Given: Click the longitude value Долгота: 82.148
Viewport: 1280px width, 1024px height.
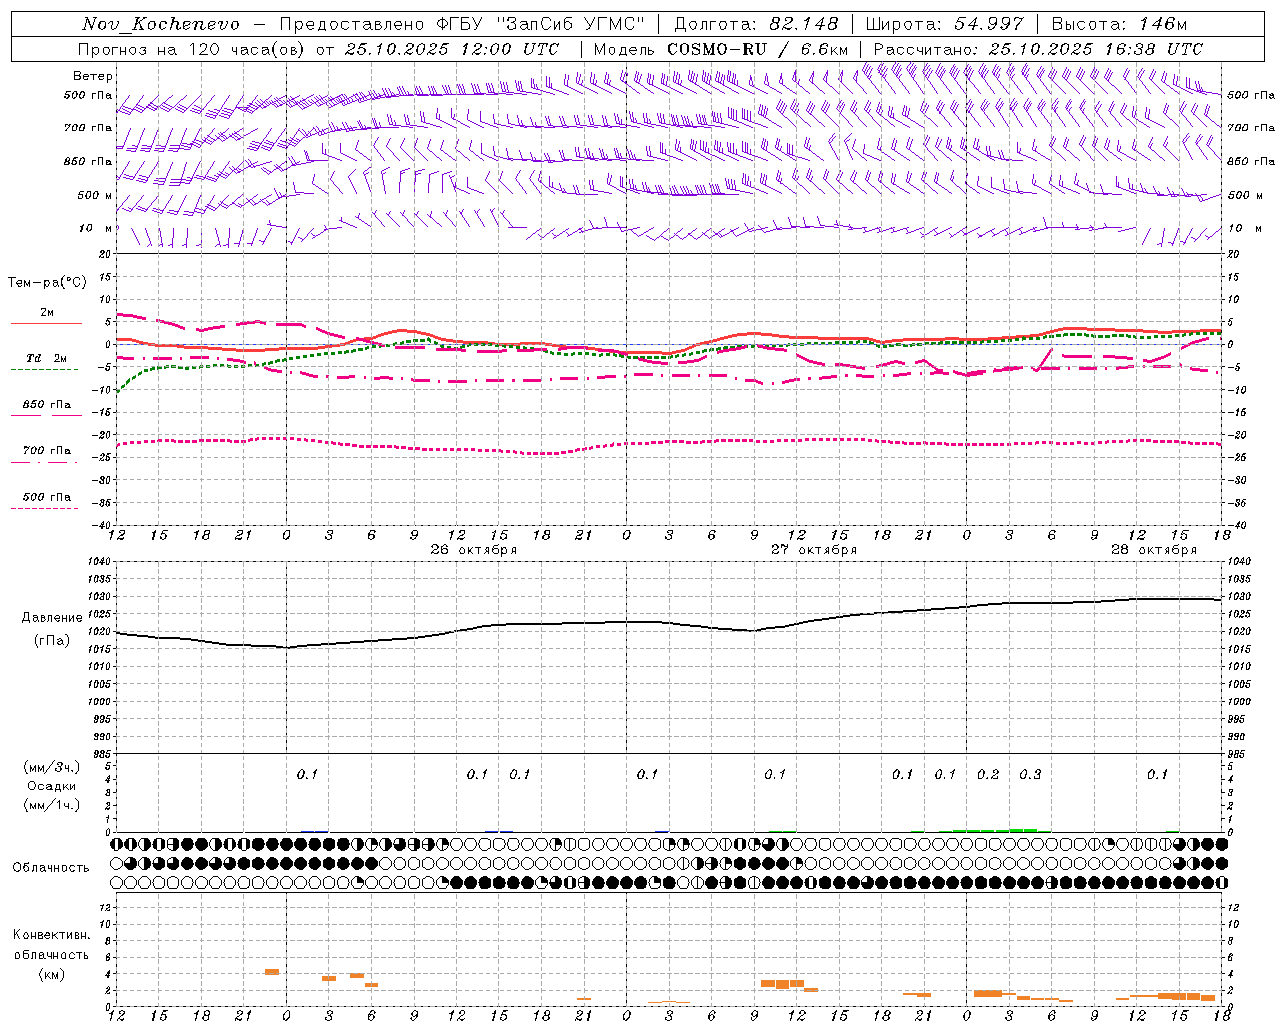Looking at the screenshot, I should tap(757, 24).
